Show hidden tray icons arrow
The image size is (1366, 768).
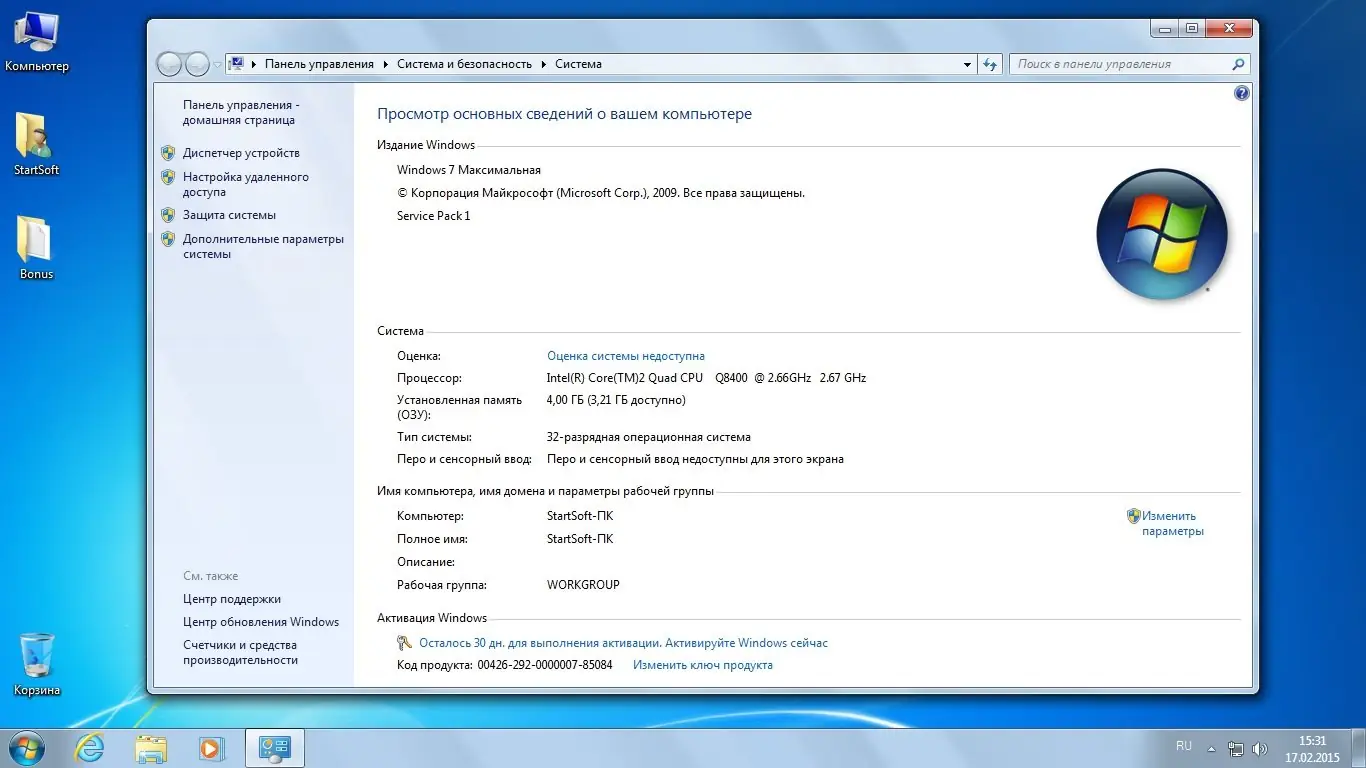tap(1211, 748)
